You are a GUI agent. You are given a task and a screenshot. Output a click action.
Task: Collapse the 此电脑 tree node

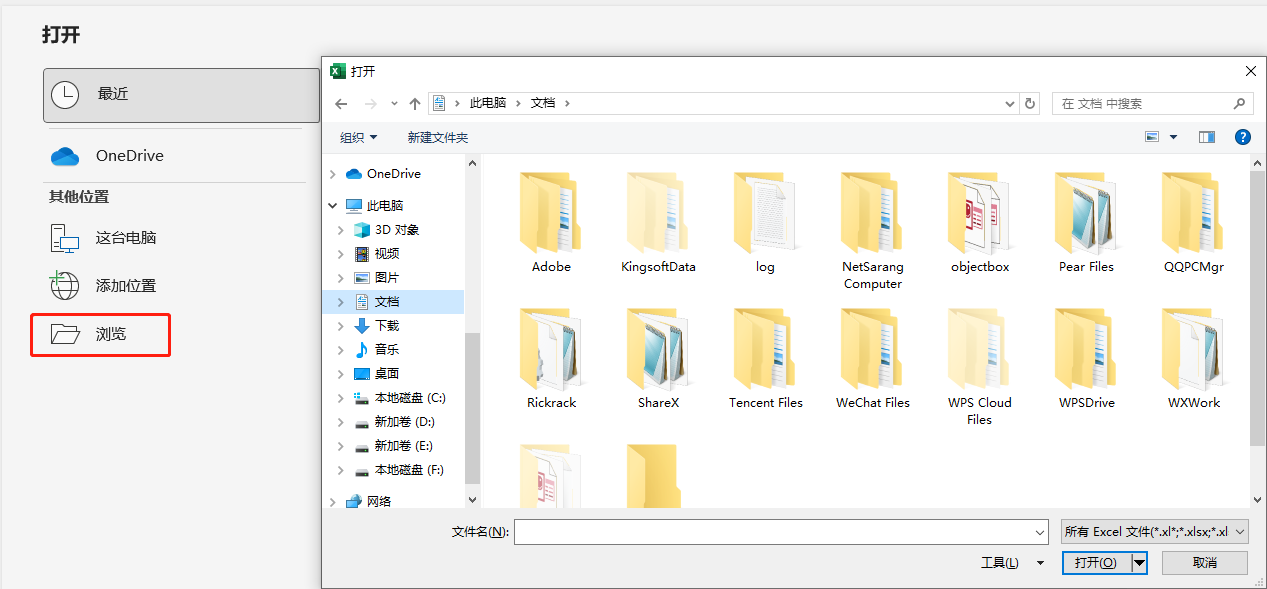[x=332, y=205]
